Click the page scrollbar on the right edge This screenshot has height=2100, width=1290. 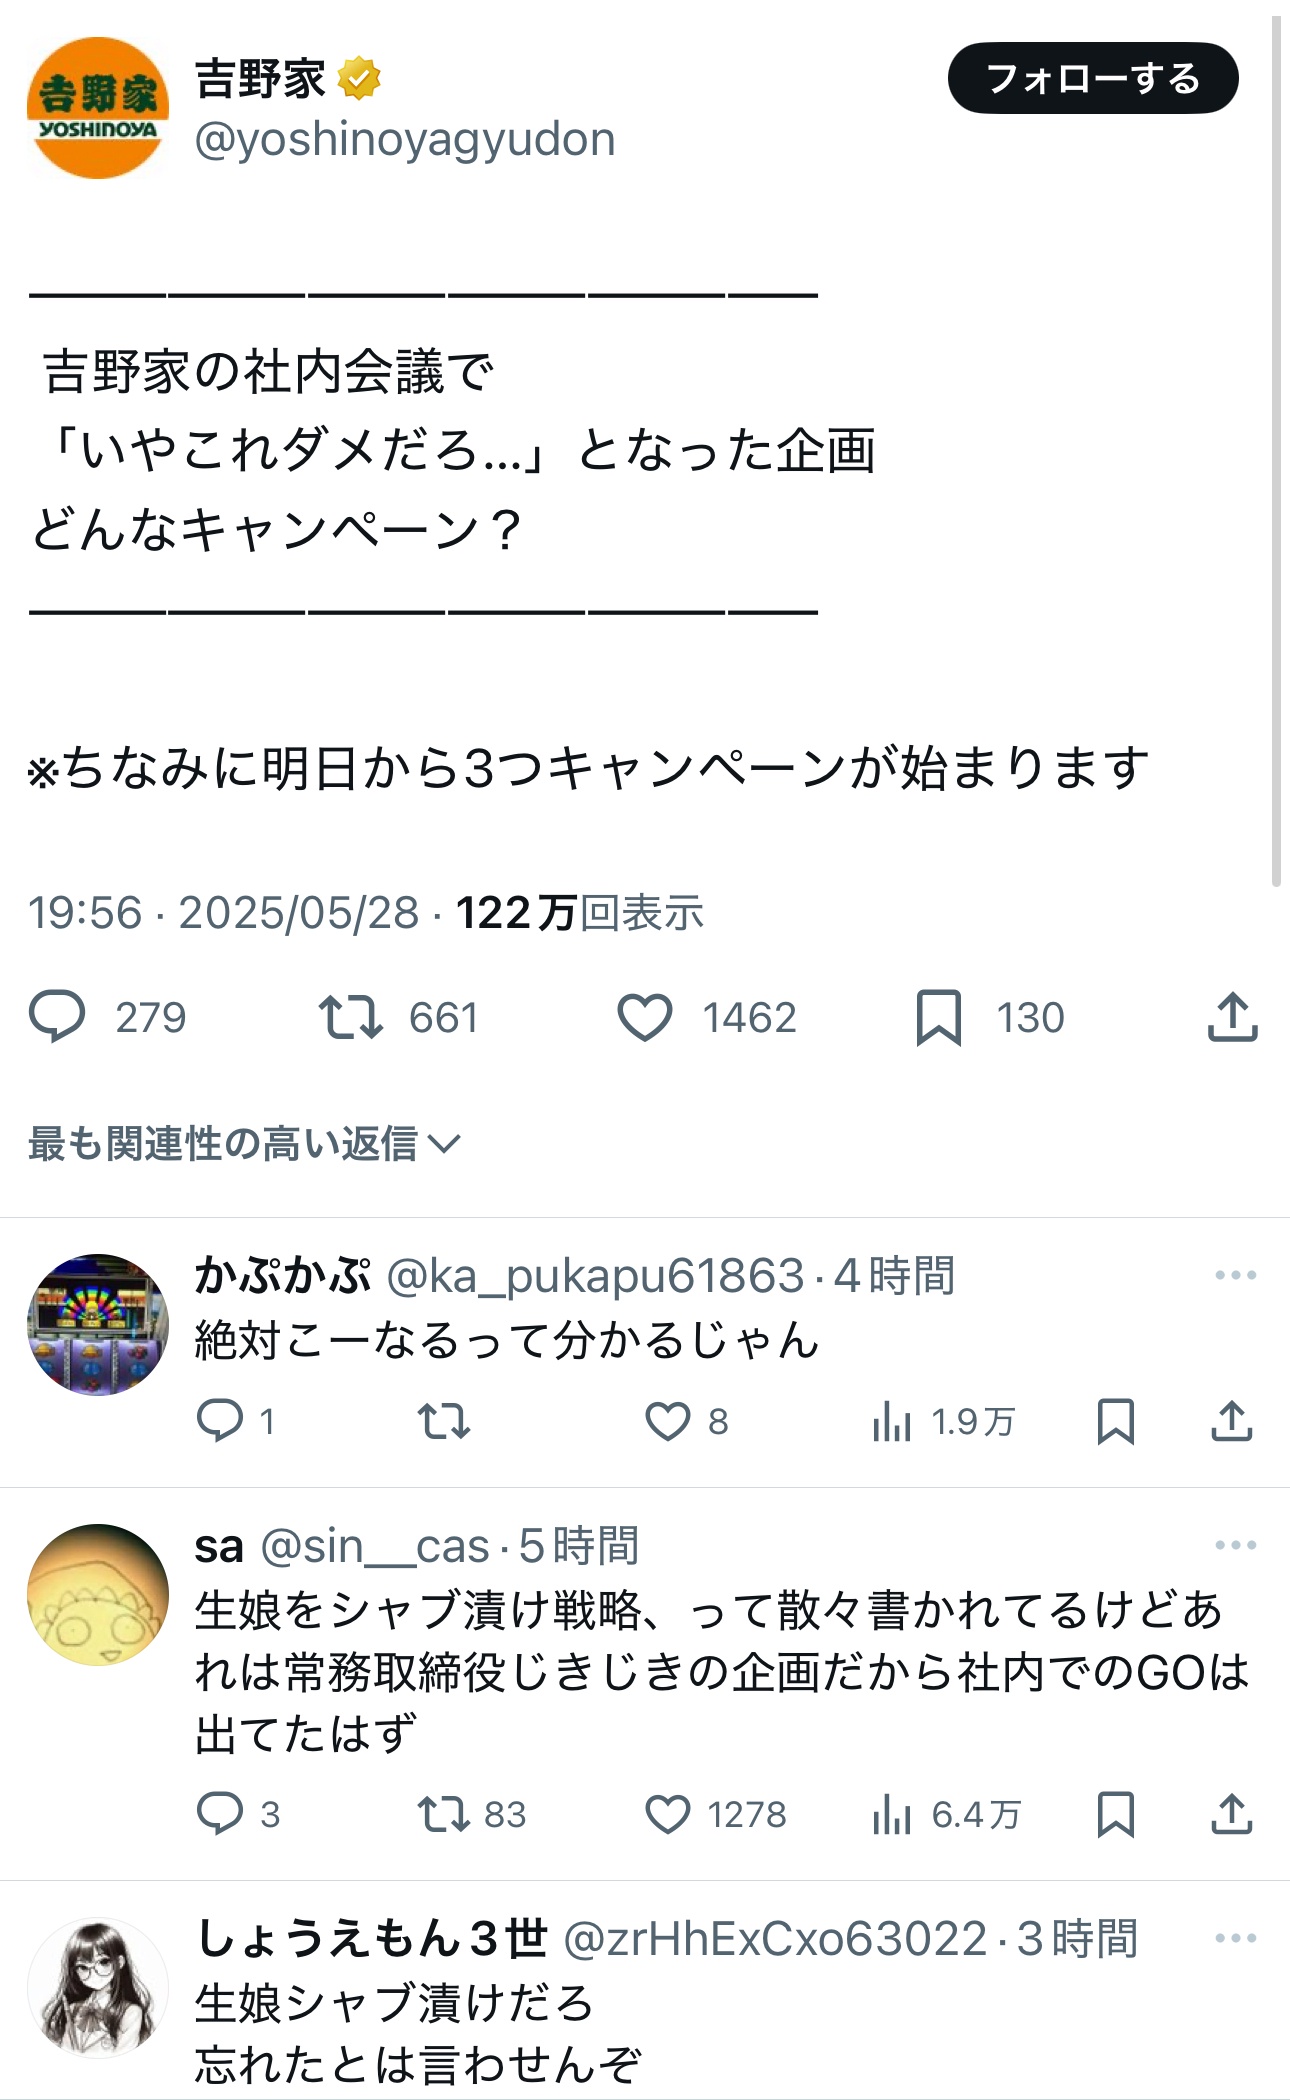click(1276, 450)
